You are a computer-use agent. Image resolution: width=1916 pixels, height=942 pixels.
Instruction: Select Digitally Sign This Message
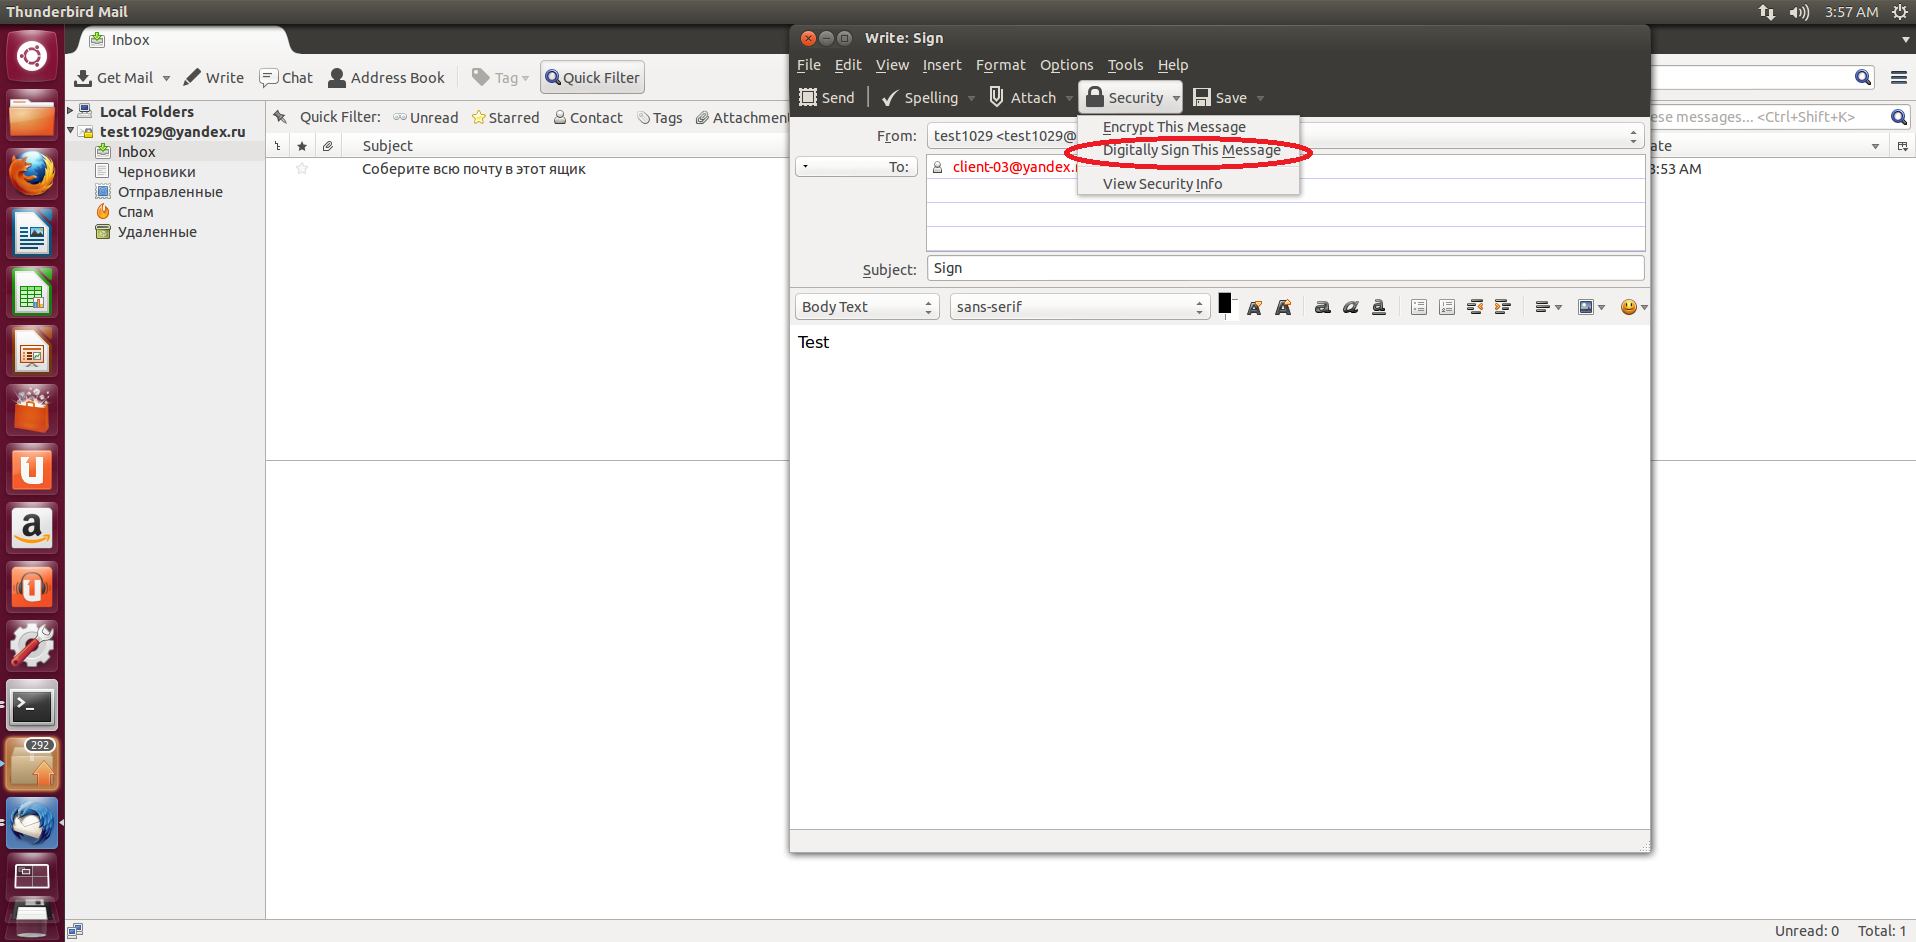1191,150
